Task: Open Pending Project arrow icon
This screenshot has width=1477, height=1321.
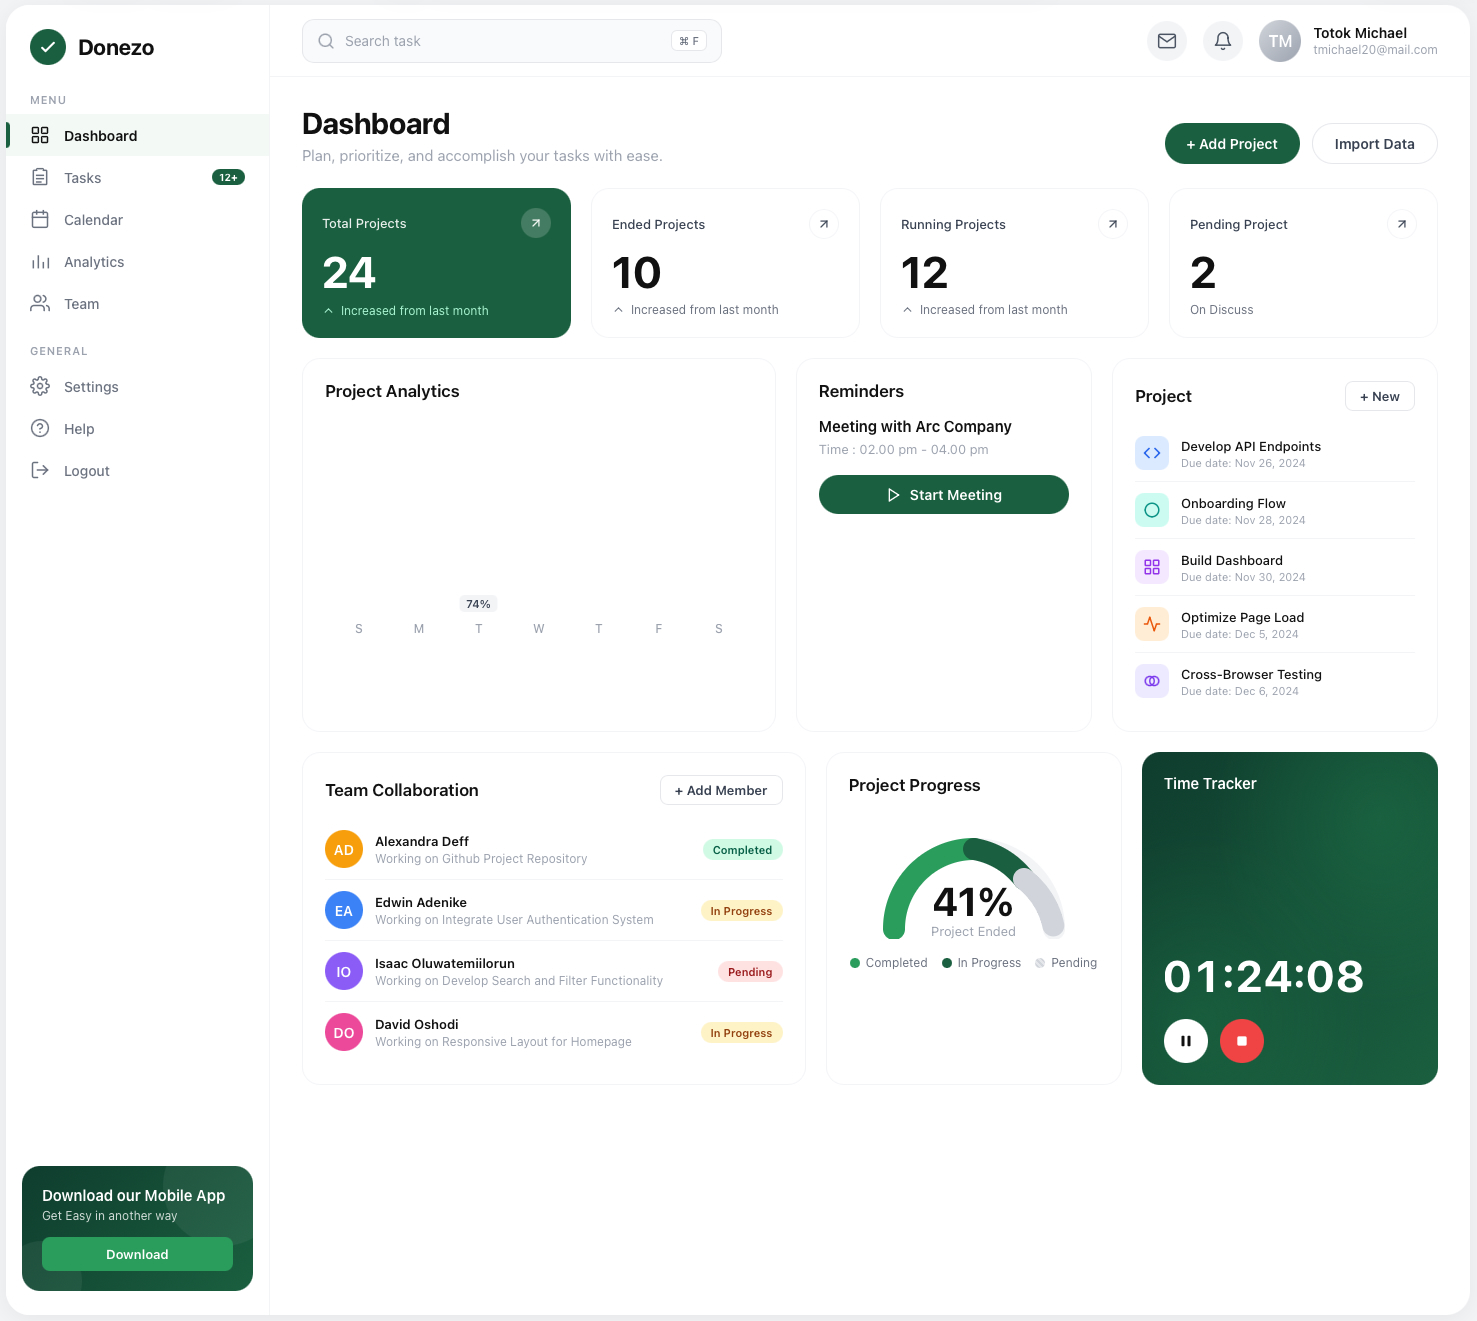Action: pos(1402,224)
